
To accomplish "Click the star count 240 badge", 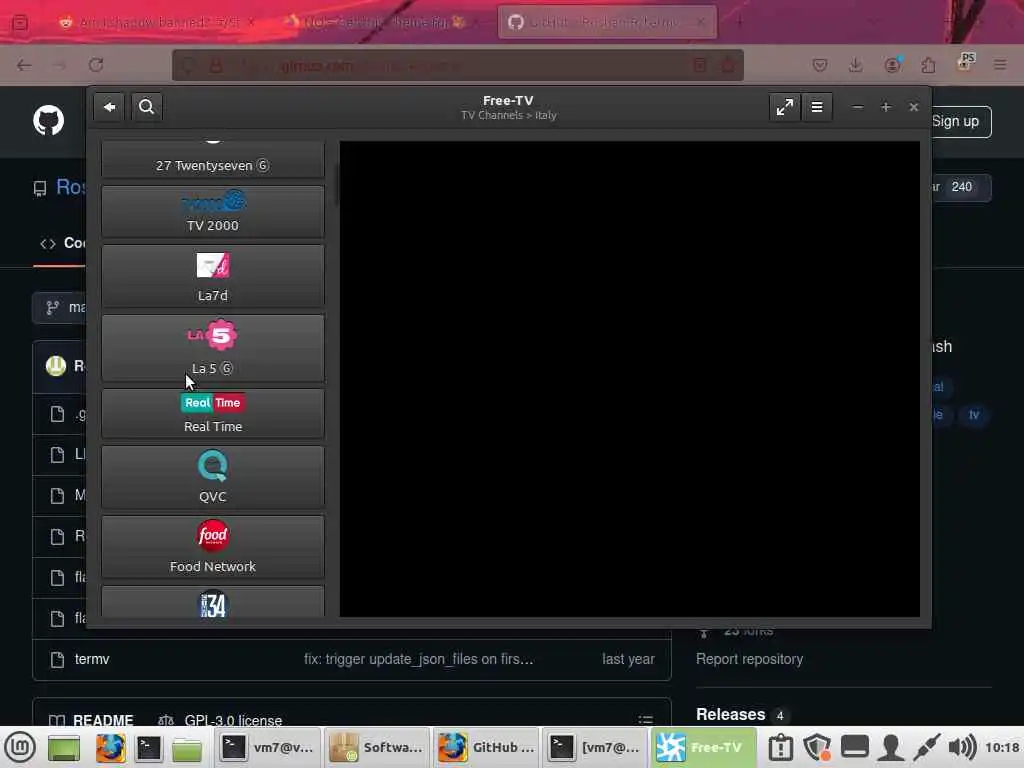I will pos(961,187).
